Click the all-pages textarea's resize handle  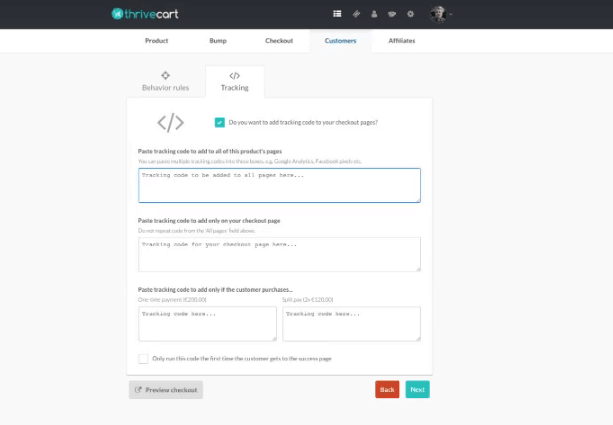coord(418,200)
